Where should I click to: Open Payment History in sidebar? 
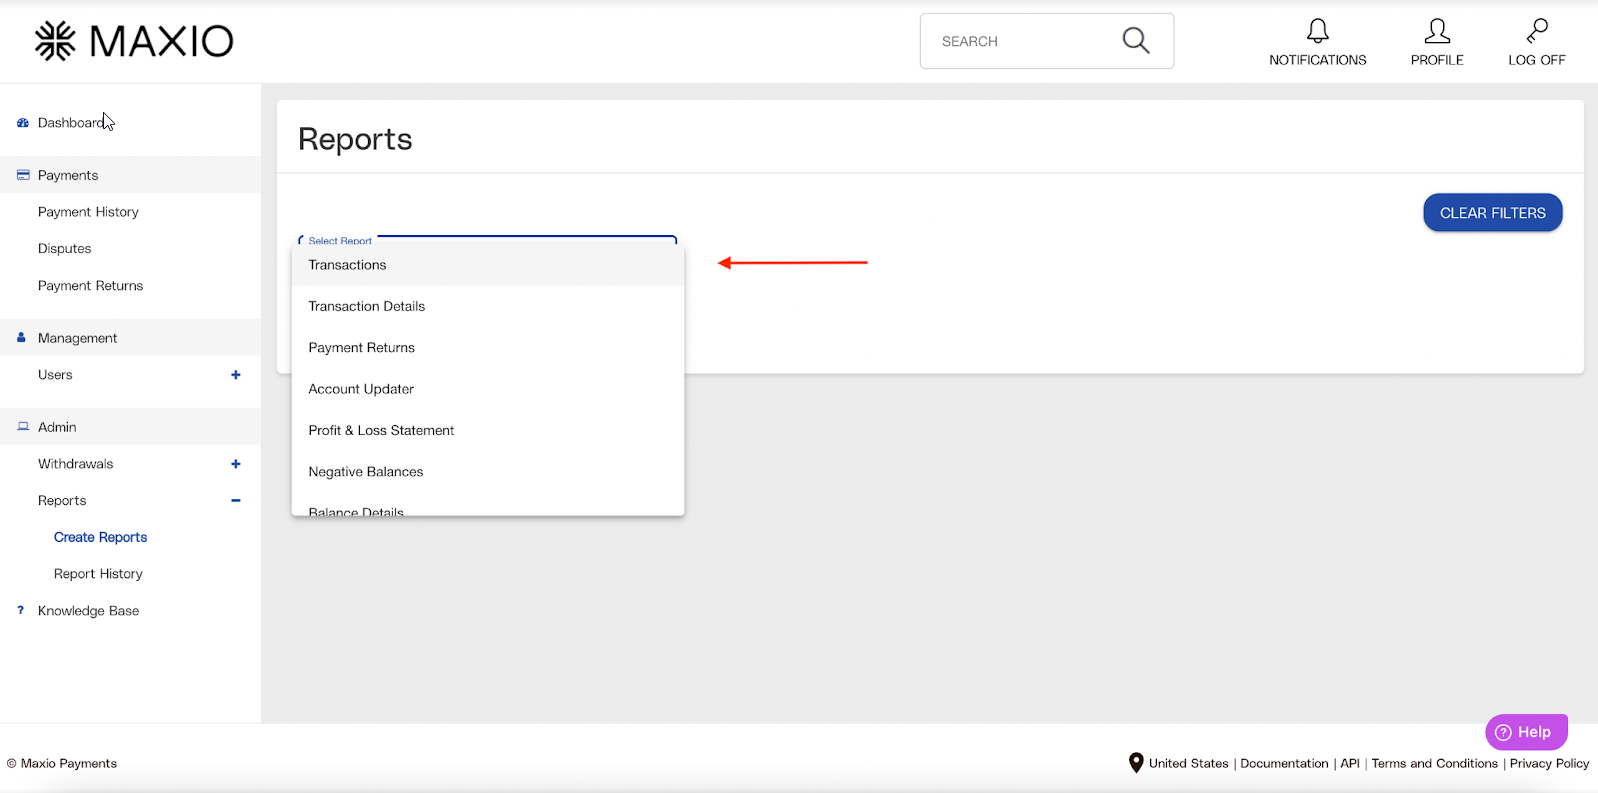click(88, 212)
